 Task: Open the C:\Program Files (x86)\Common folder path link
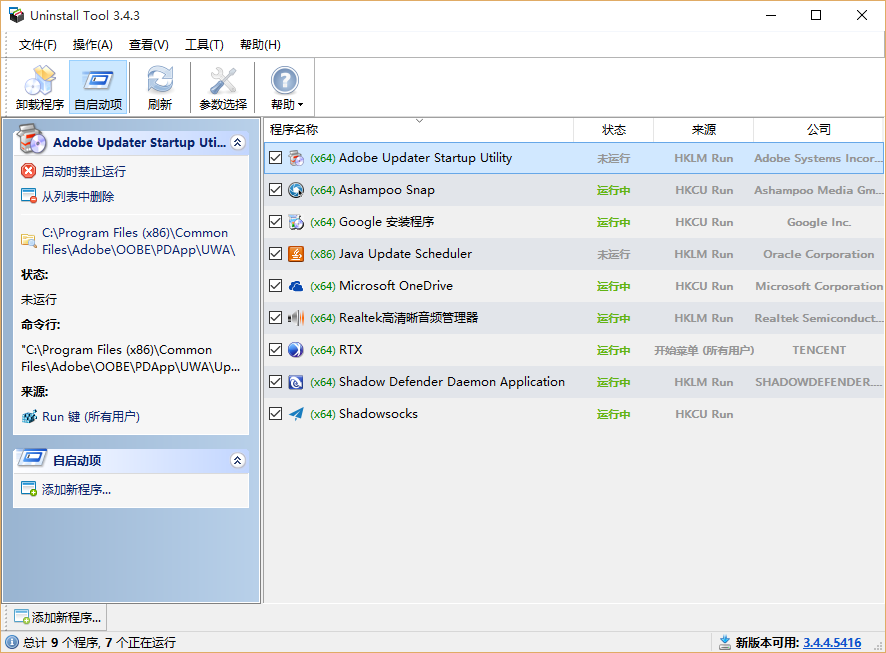click(138, 241)
